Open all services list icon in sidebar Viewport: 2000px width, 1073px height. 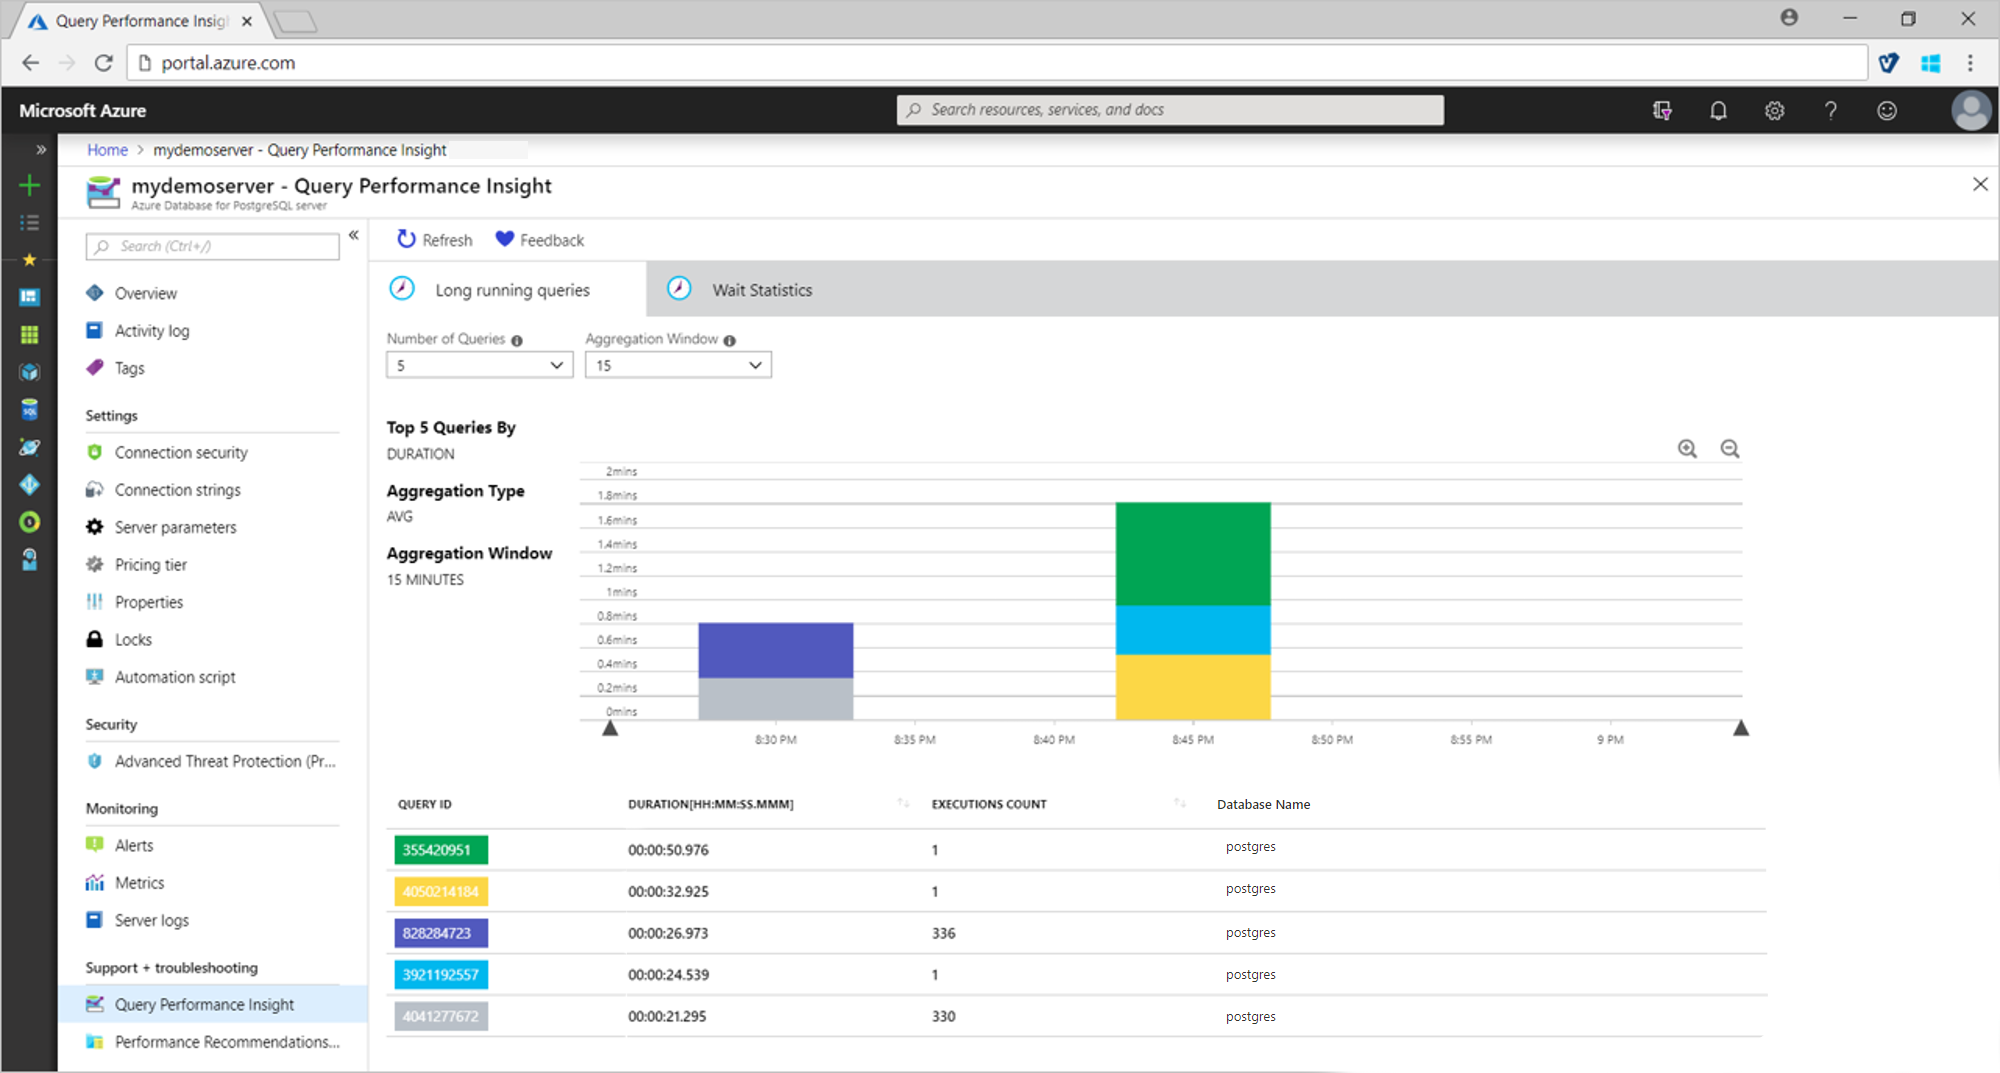point(30,222)
